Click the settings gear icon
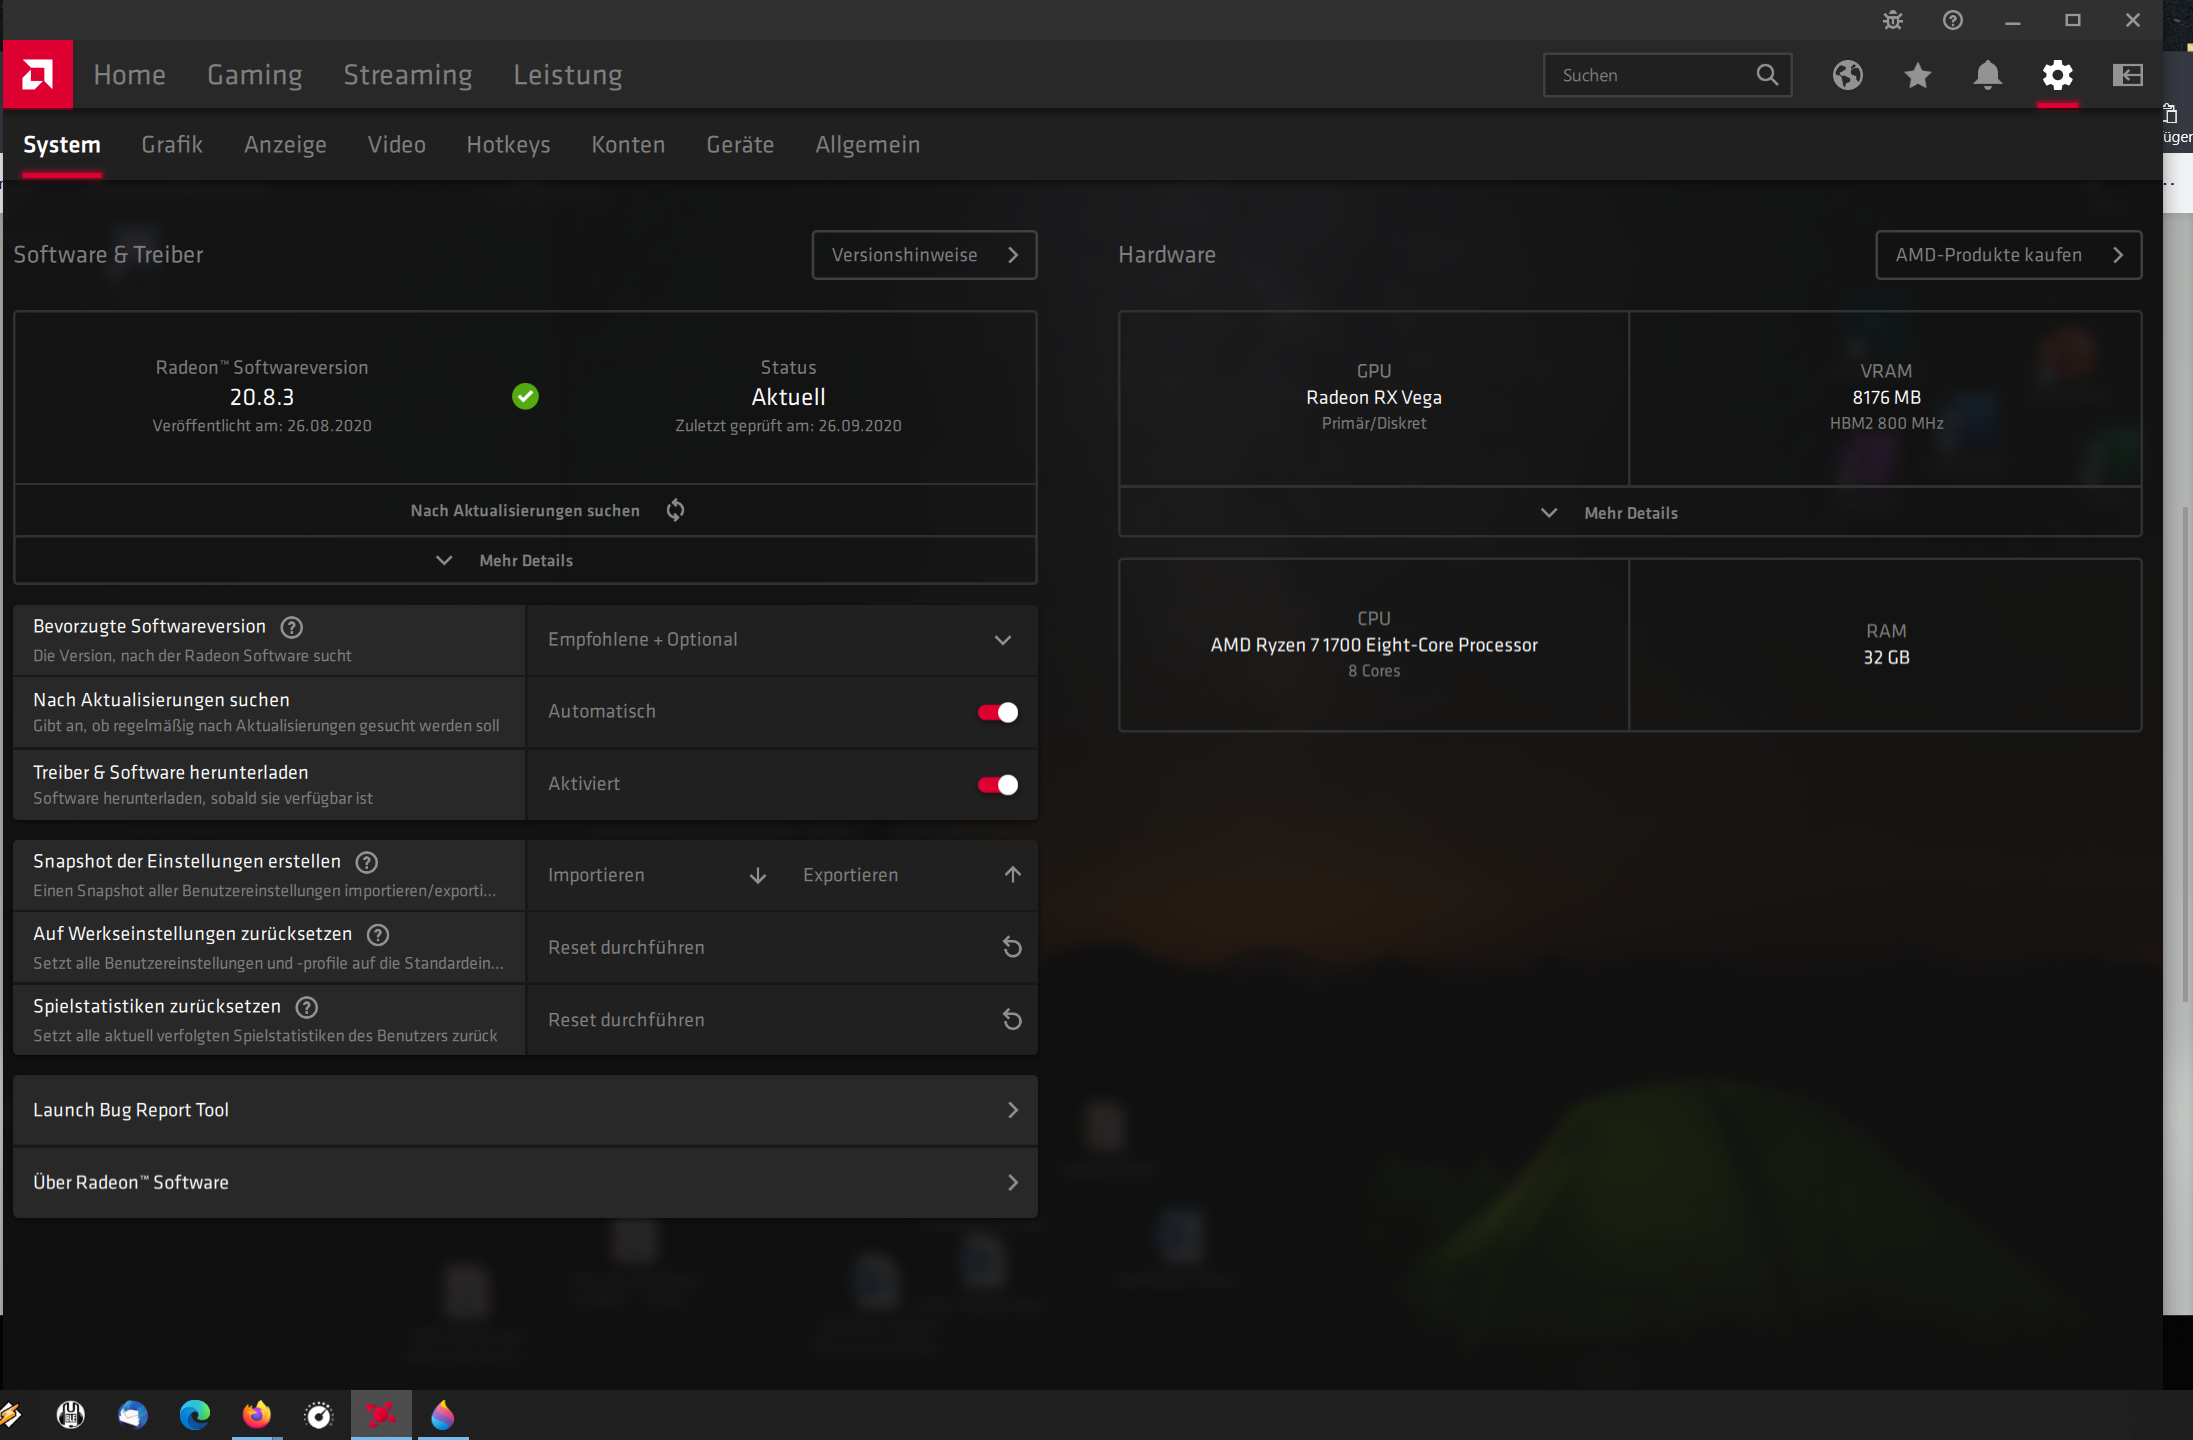The width and height of the screenshot is (2193, 1440). [2057, 75]
